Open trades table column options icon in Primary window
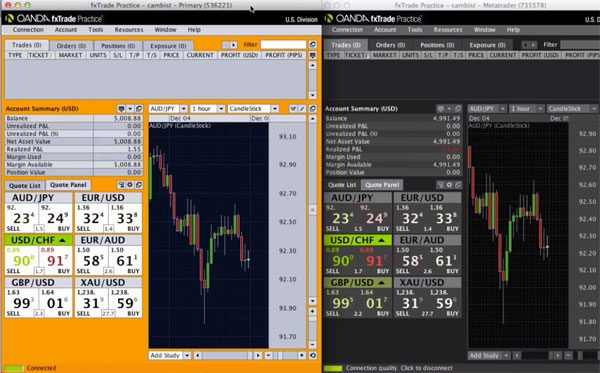Viewport: 600px width, 373px height. (313, 55)
